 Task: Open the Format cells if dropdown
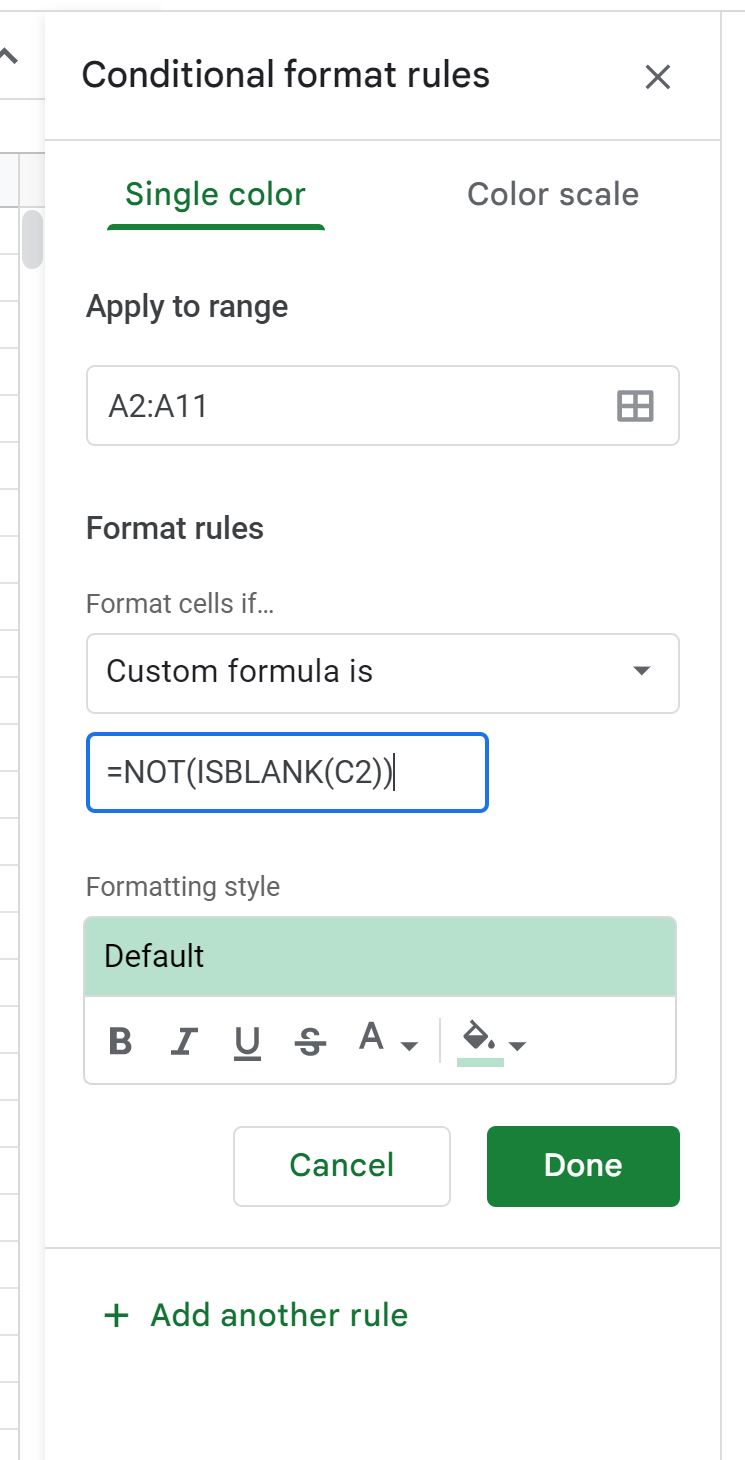click(383, 672)
